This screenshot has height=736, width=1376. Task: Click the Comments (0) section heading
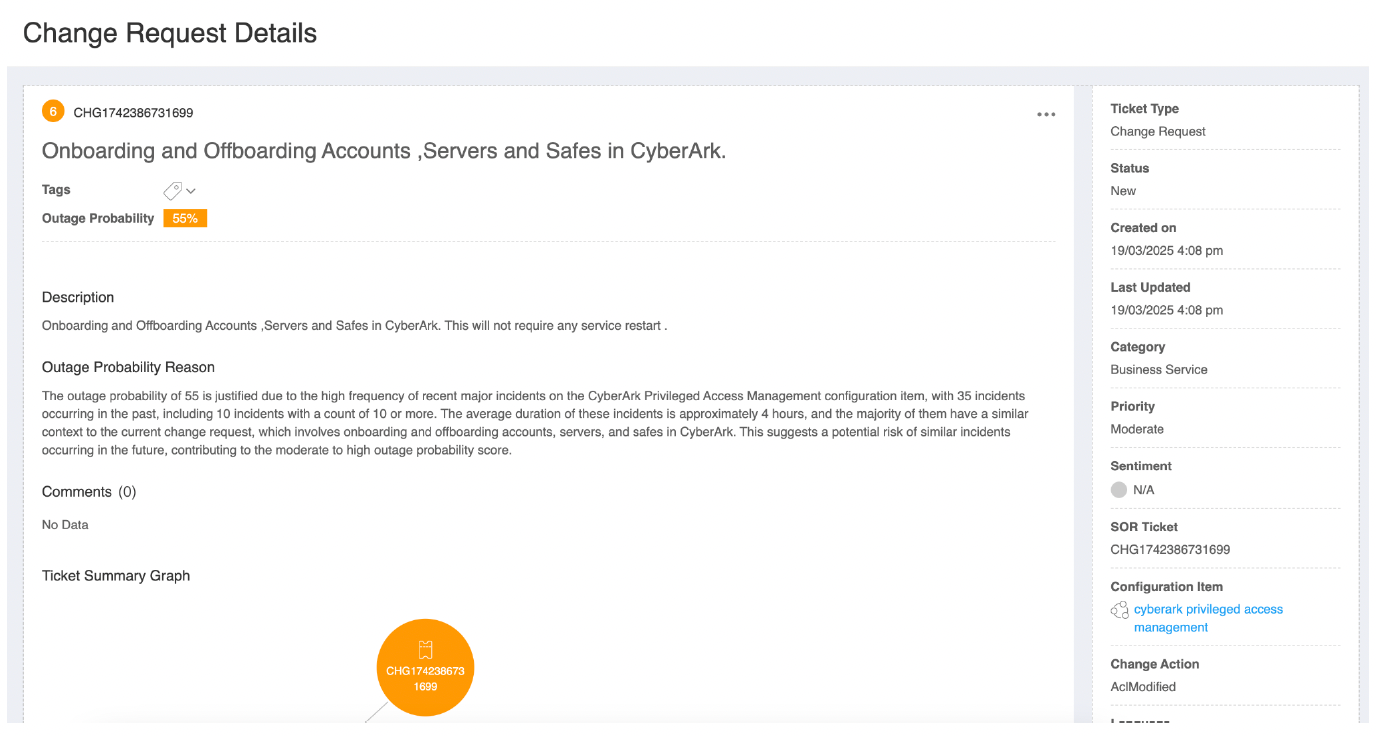click(89, 492)
